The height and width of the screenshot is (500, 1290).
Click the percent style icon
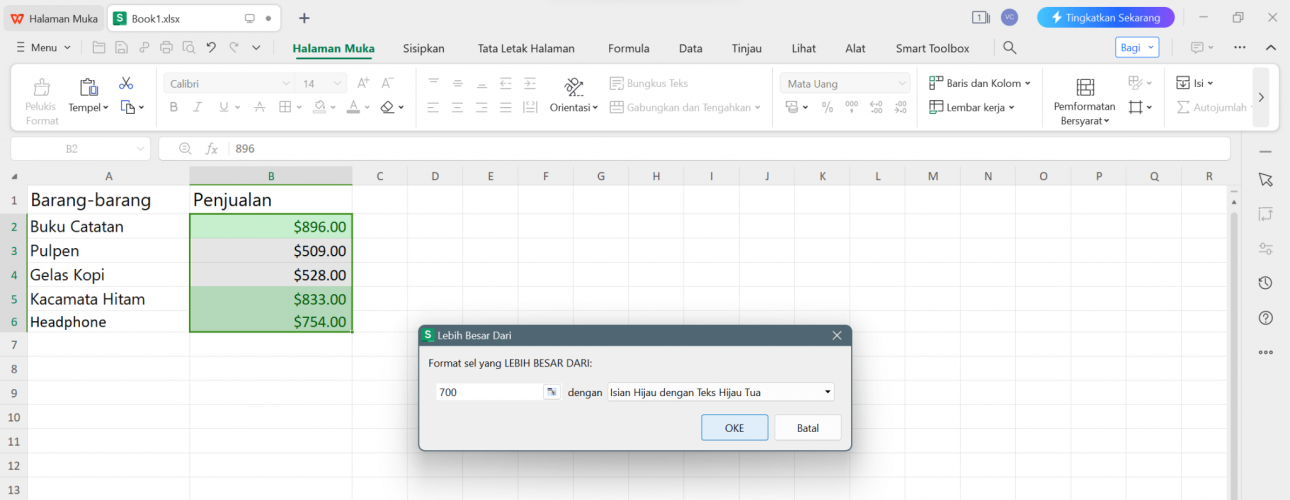click(x=827, y=107)
